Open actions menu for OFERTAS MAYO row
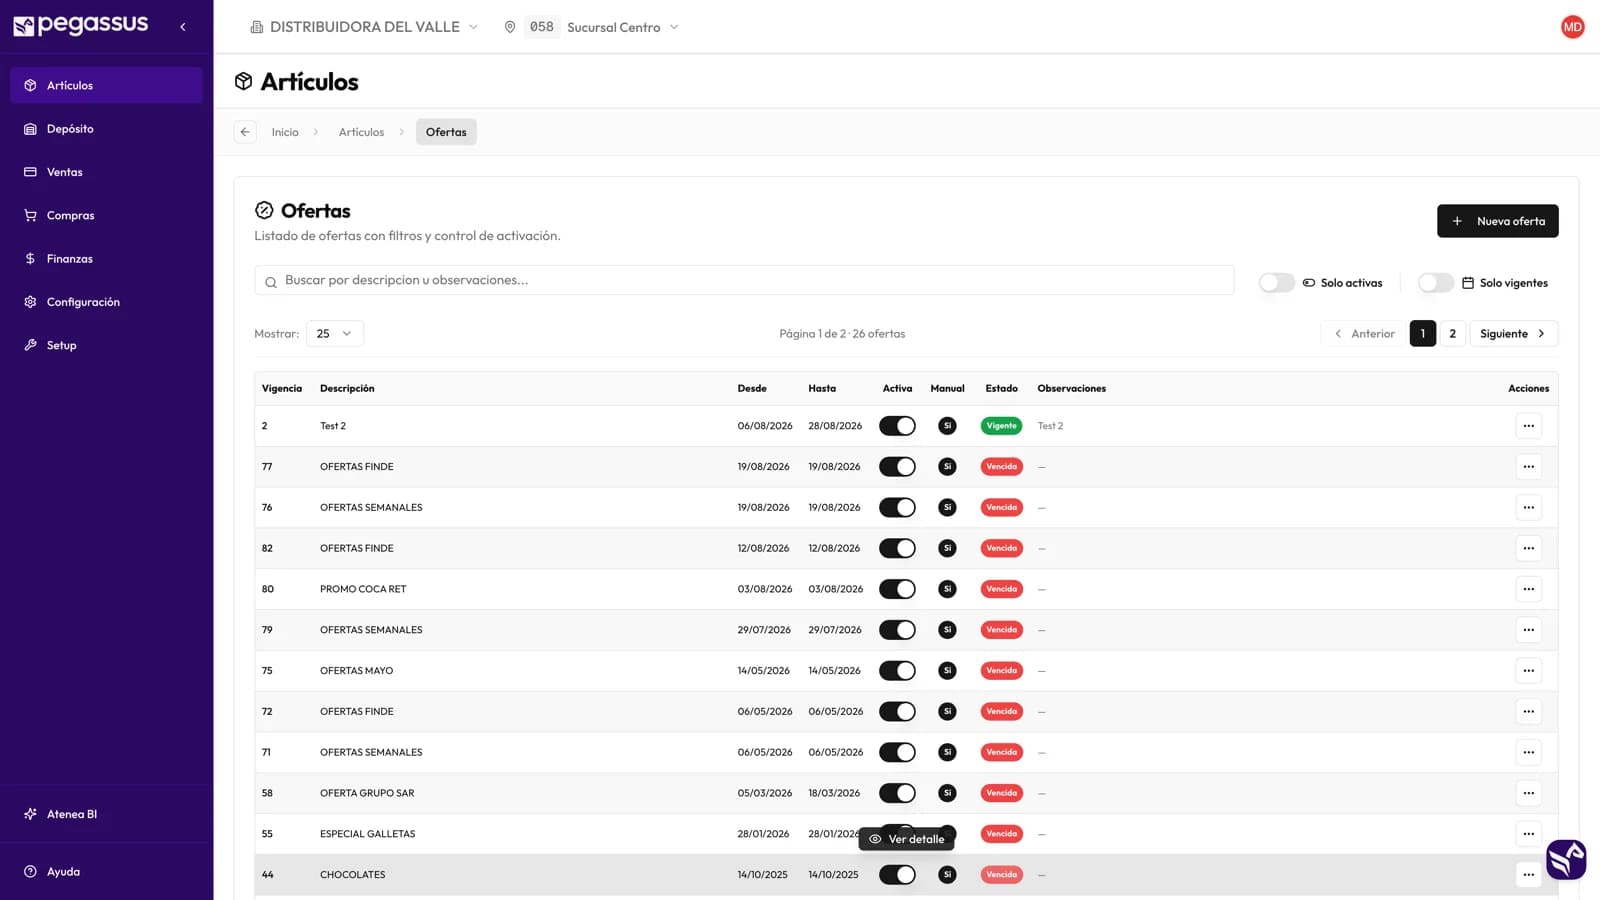The image size is (1600, 900). (x=1528, y=671)
